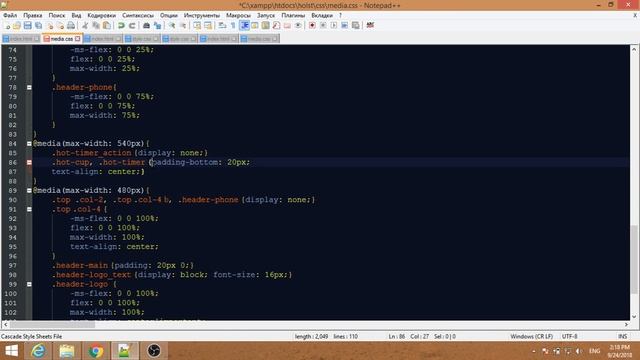The image size is (640, 360).
Task: Click the Open file toolbar icon
Action: 17,26
